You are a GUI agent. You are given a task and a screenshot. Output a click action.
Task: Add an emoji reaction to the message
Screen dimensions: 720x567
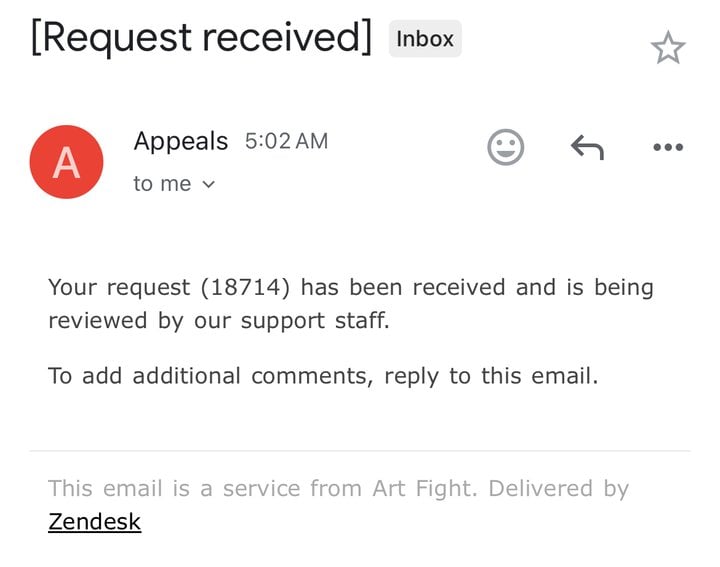coord(505,147)
